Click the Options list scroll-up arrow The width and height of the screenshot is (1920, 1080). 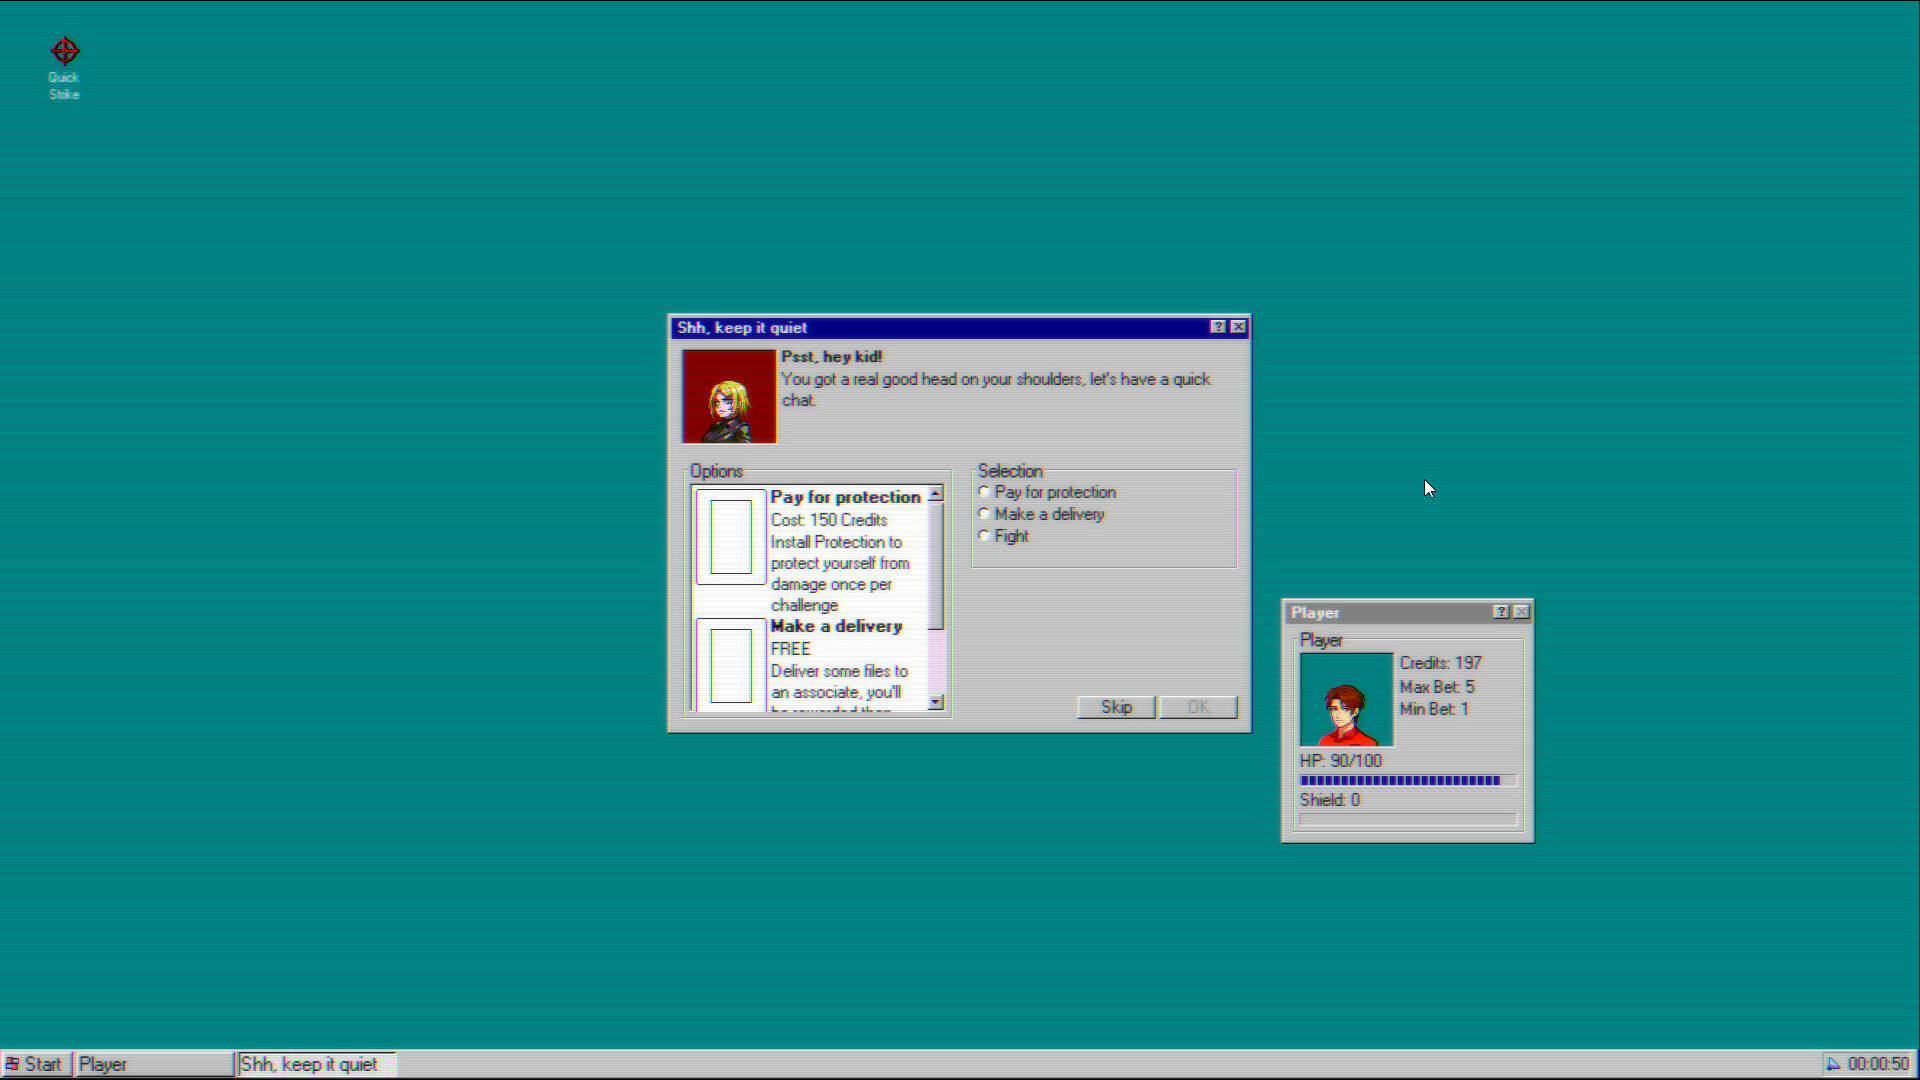click(x=935, y=491)
